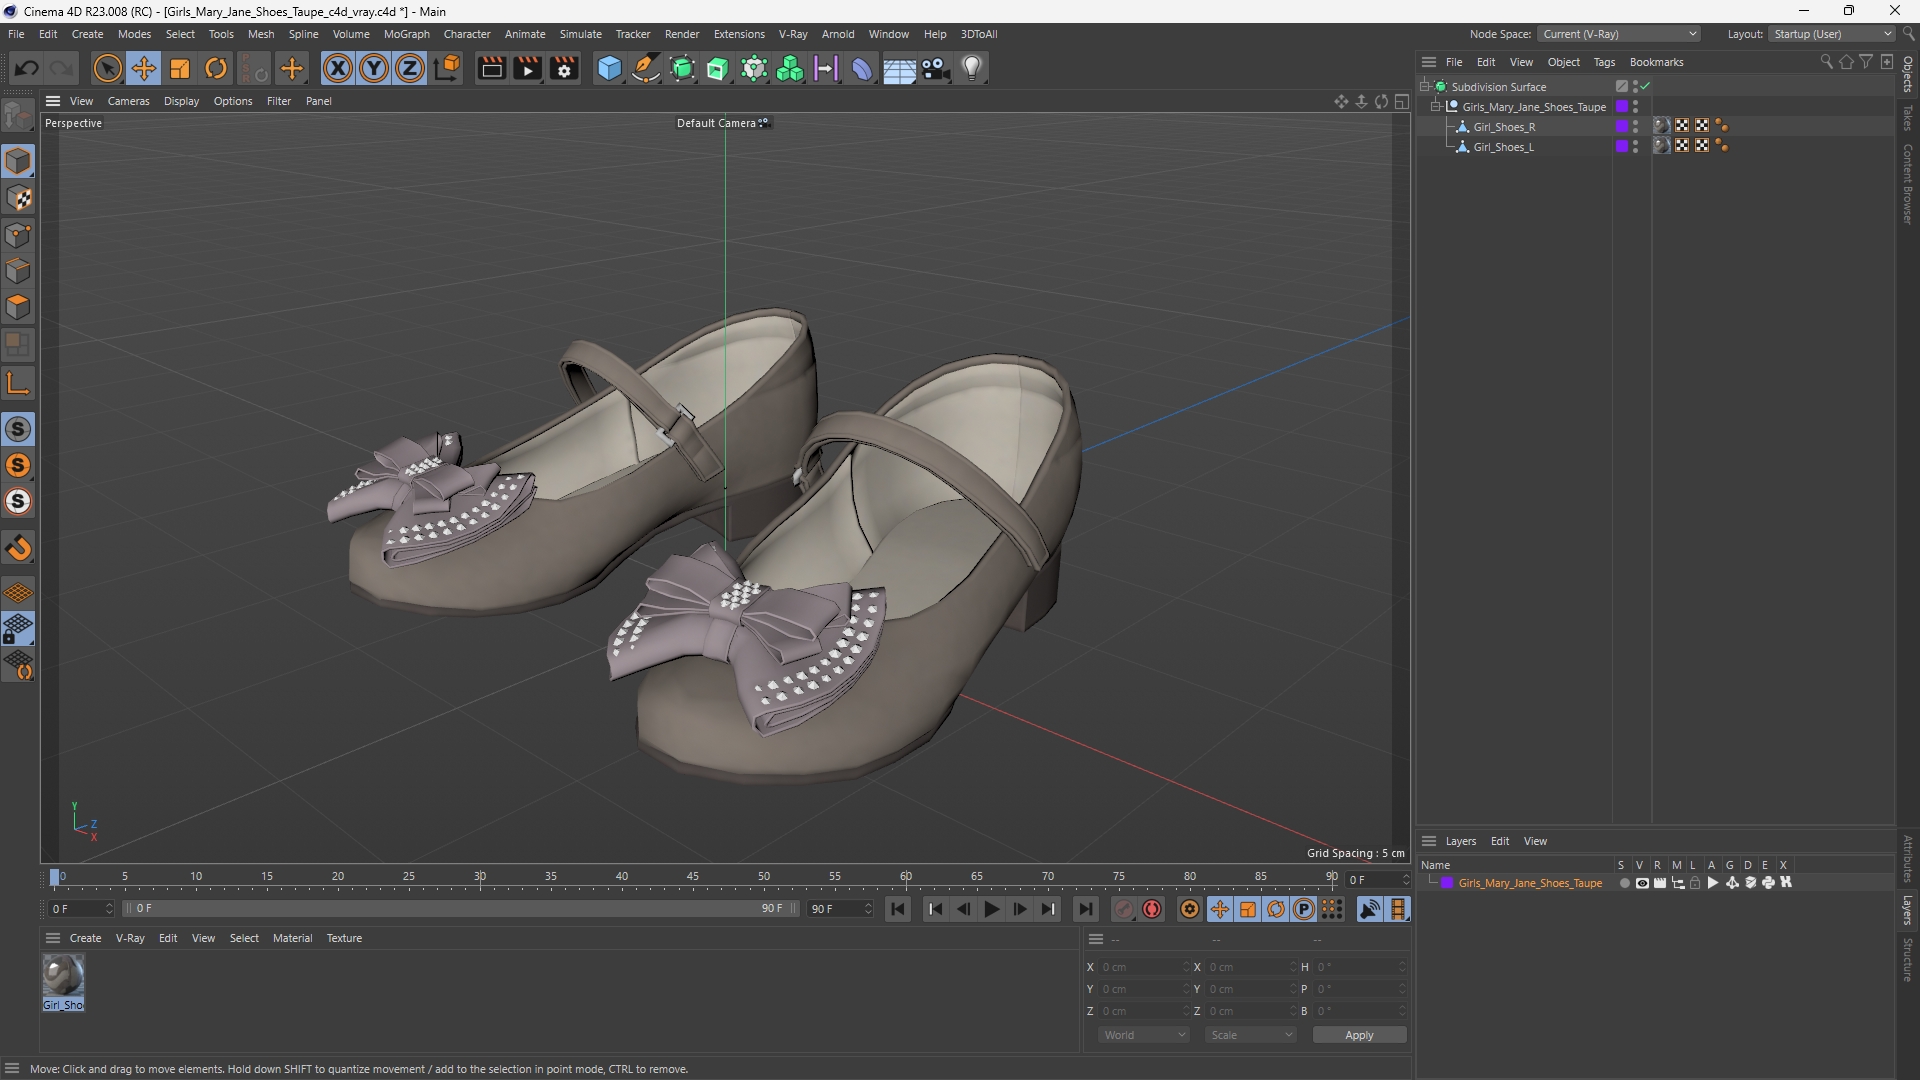This screenshot has height=1080, width=1920.
Task: Add a Light object
Action: tap(972, 68)
